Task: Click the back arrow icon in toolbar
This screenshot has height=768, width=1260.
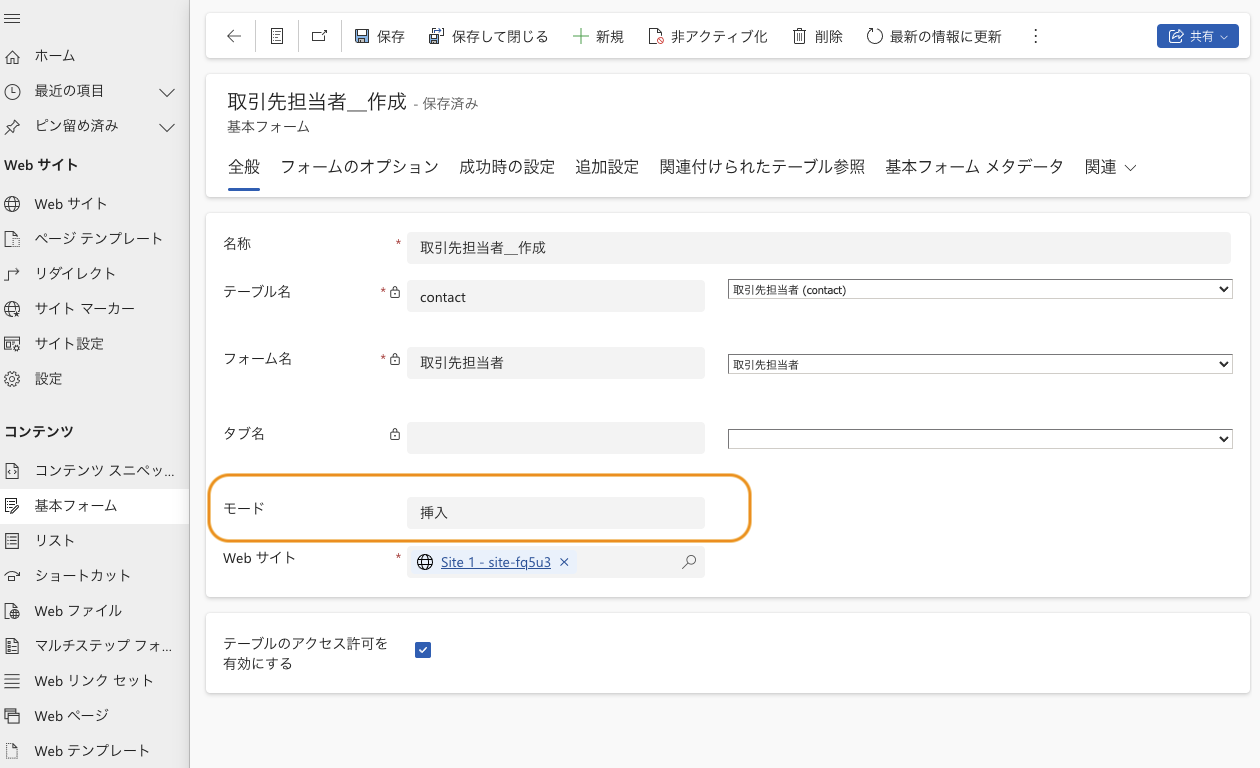Action: coord(234,37)
